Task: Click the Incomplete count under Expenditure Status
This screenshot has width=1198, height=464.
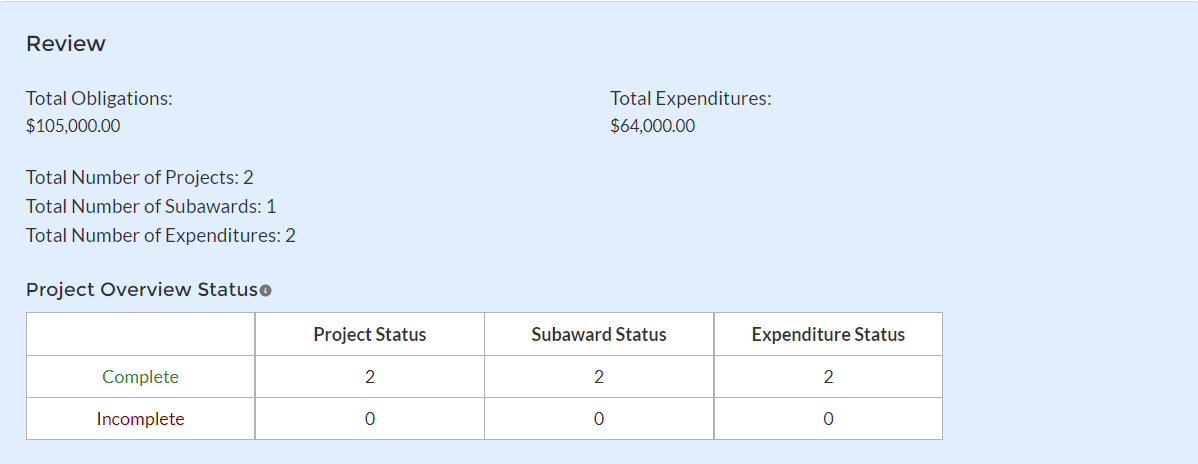Action: click(828, 419)
